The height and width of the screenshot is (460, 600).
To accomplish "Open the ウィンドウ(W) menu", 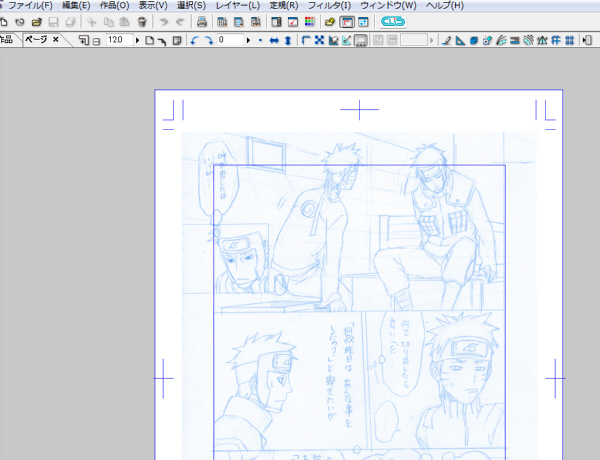I will (x=388, y=6).
